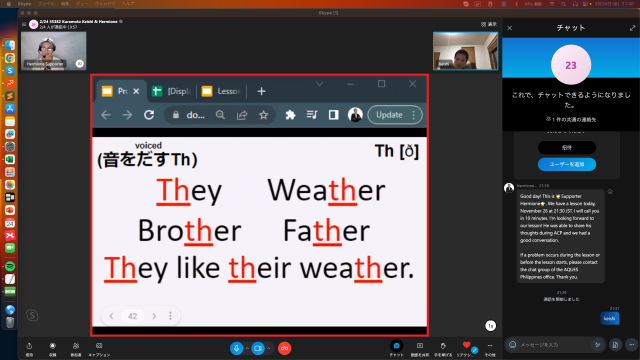Screen dimensions: 640x360
Task: Bookmark the page with the star icon
Action: [264, 115]
